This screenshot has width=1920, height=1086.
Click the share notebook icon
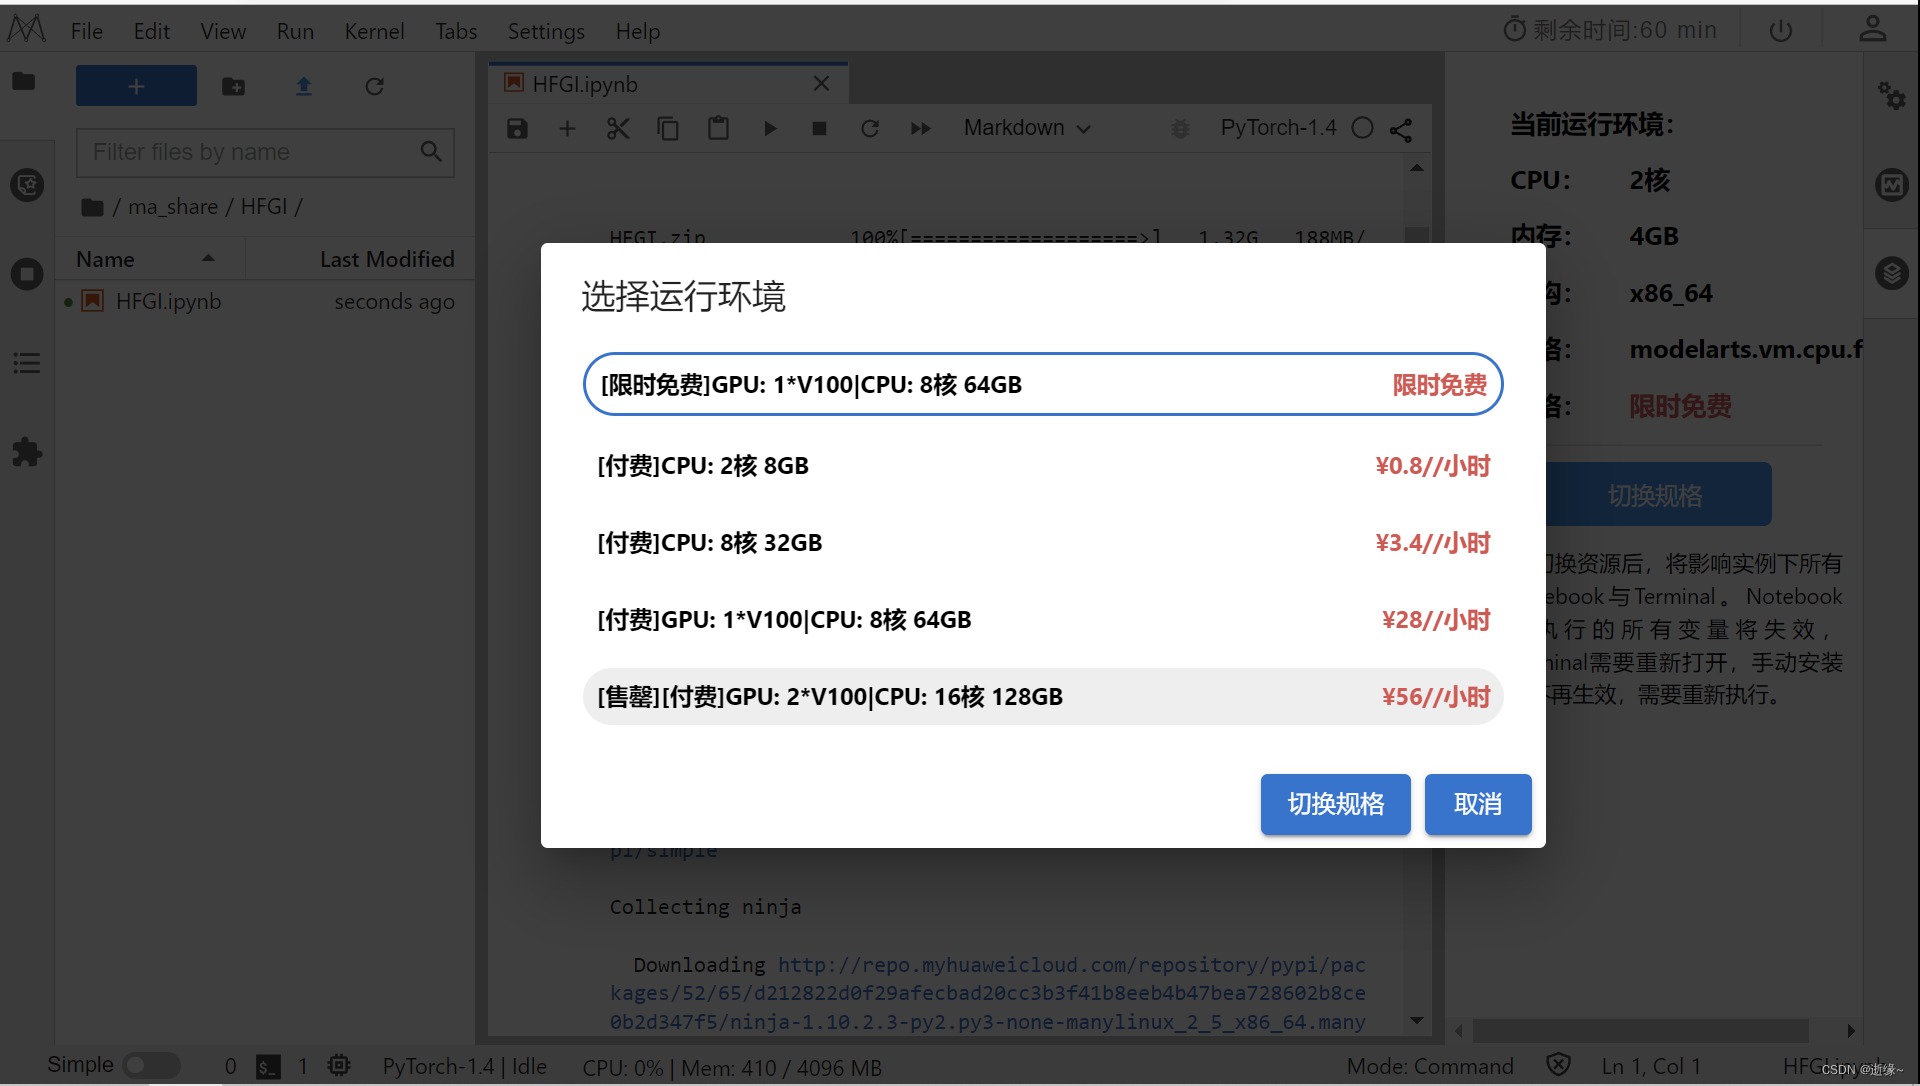1401,129
